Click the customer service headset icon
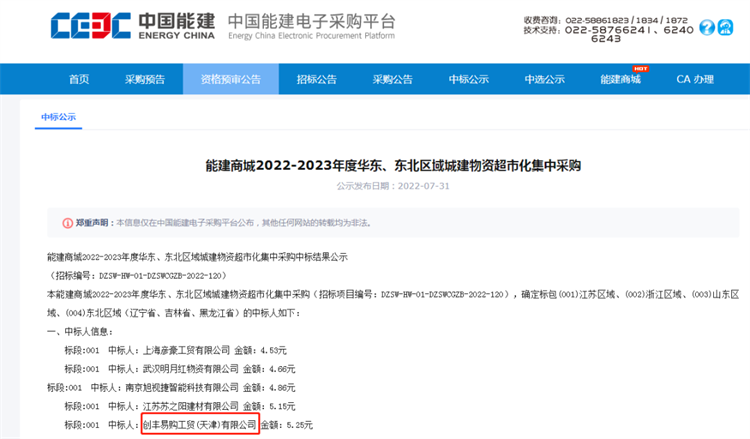Viewport: 750px width, 439px height. (725, 27)
